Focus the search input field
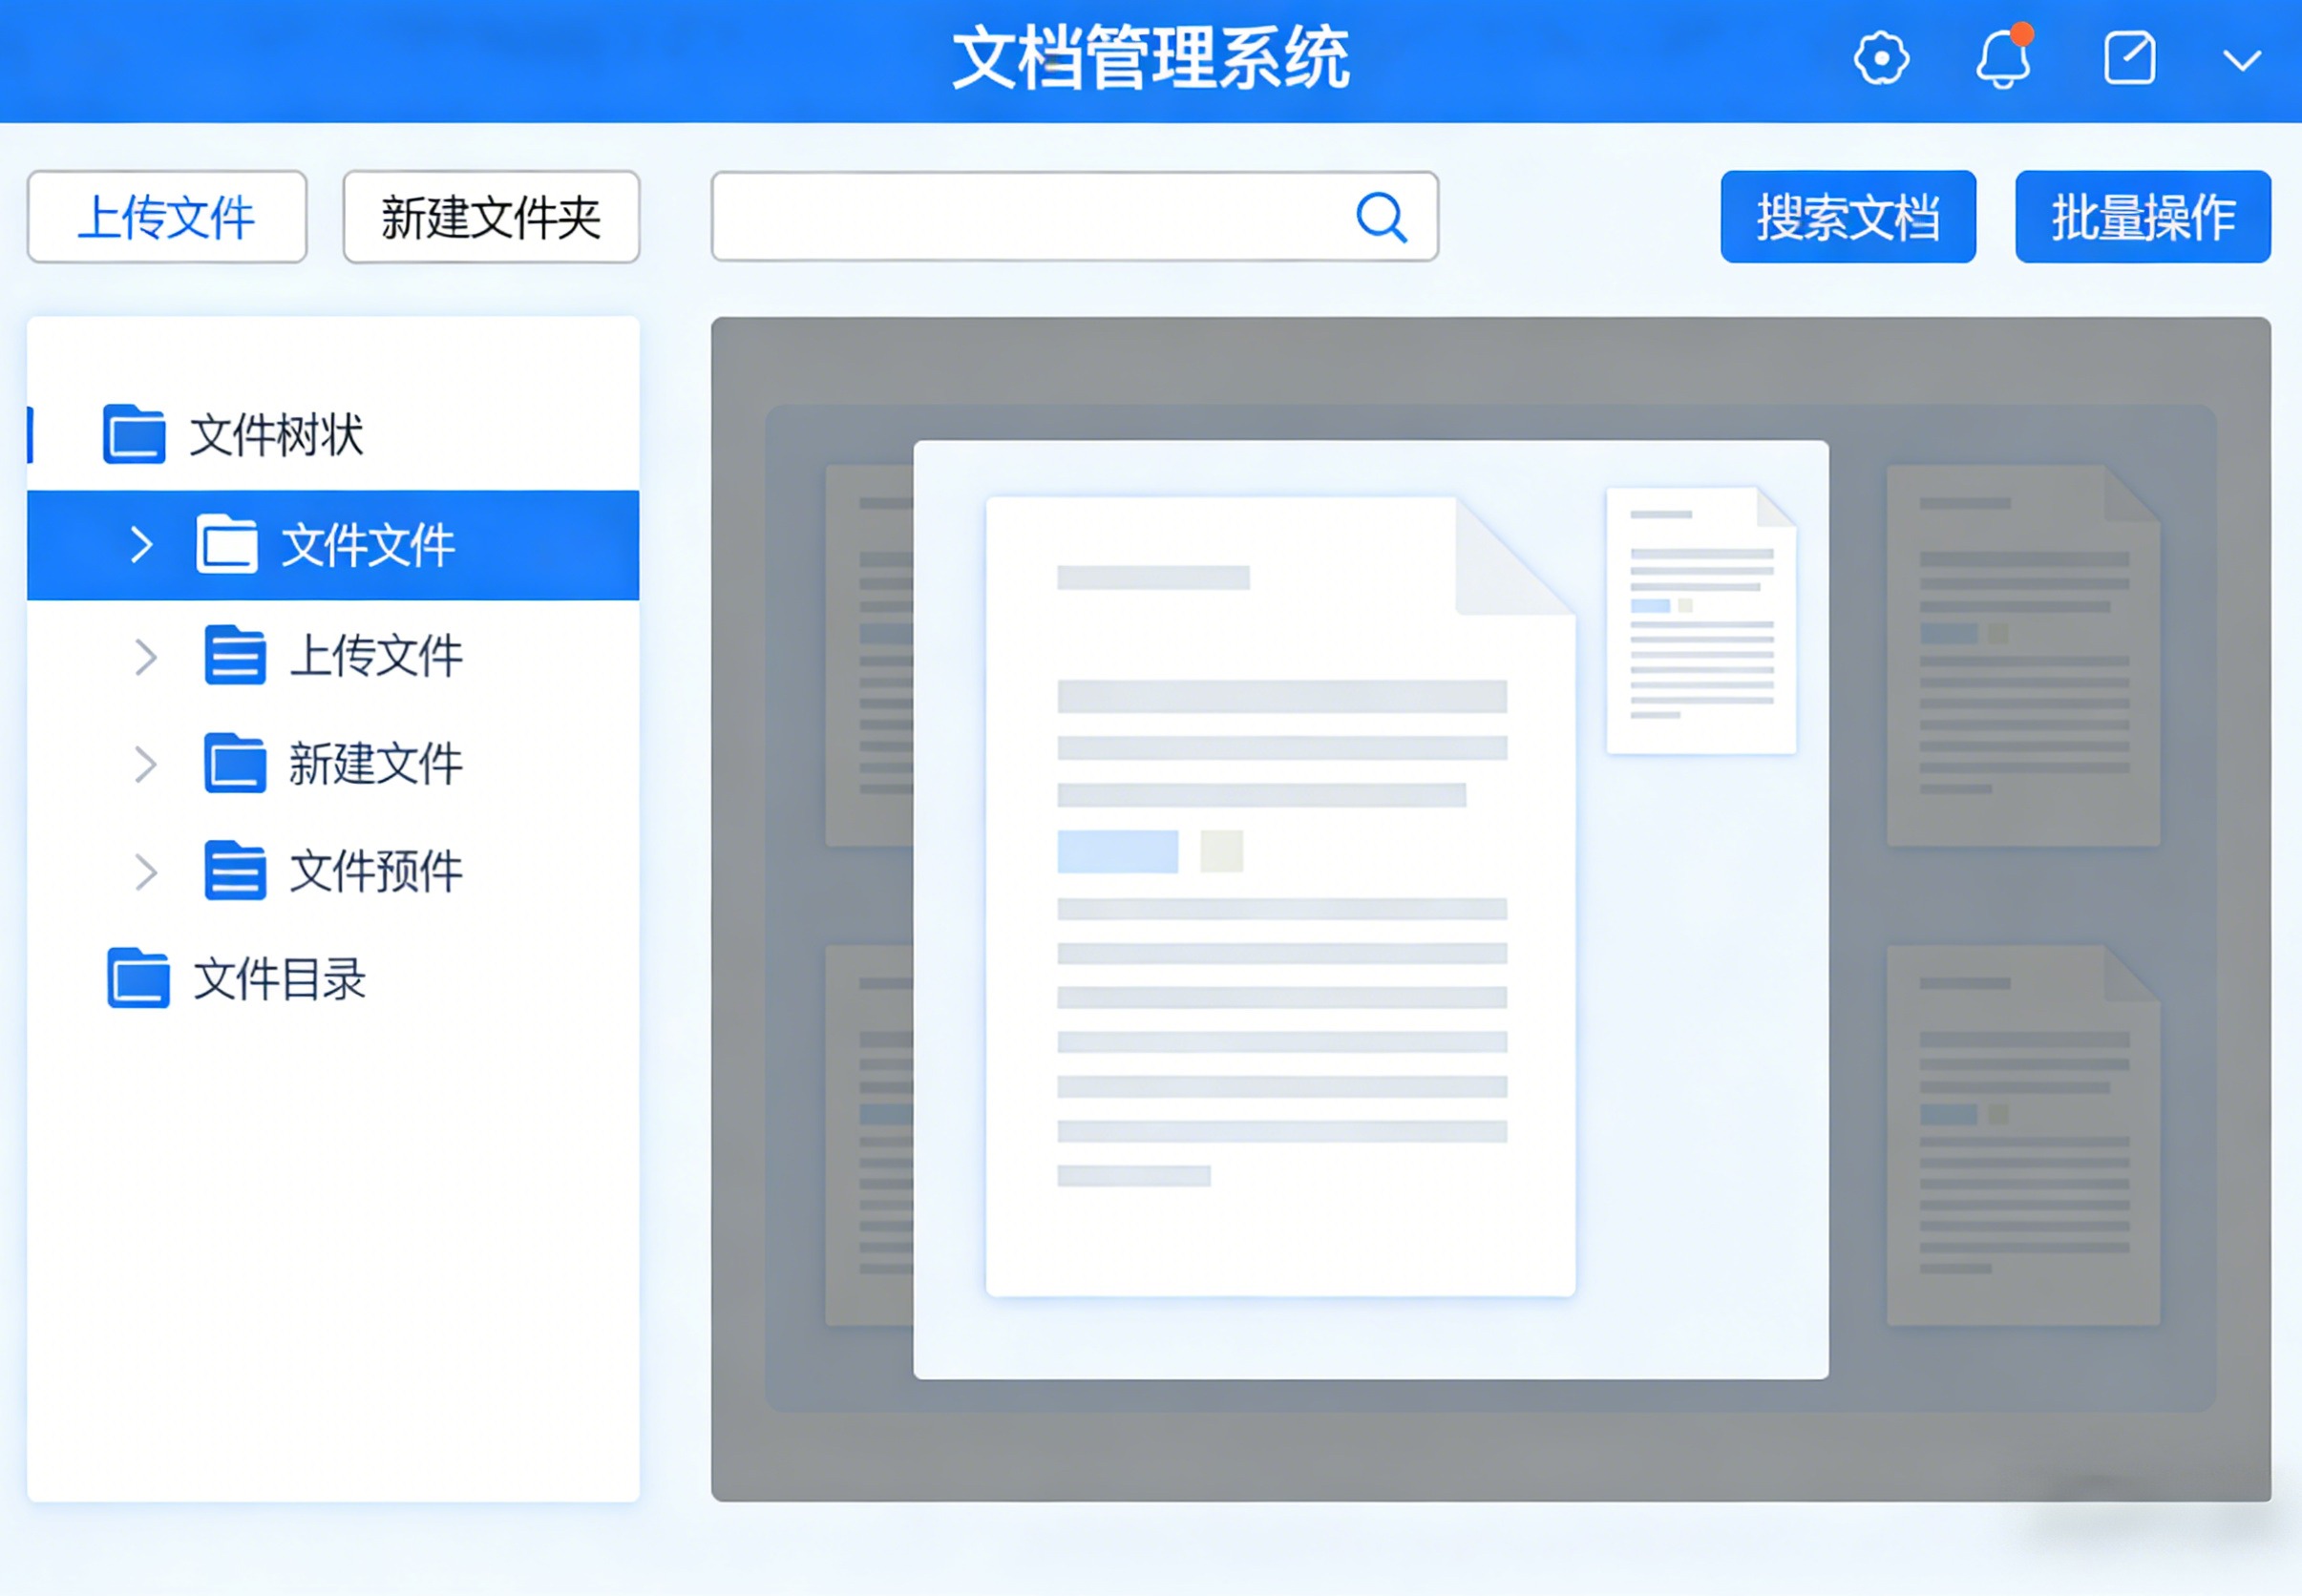Viewport: 2302px width, 1596px height. click(1074, 217)
